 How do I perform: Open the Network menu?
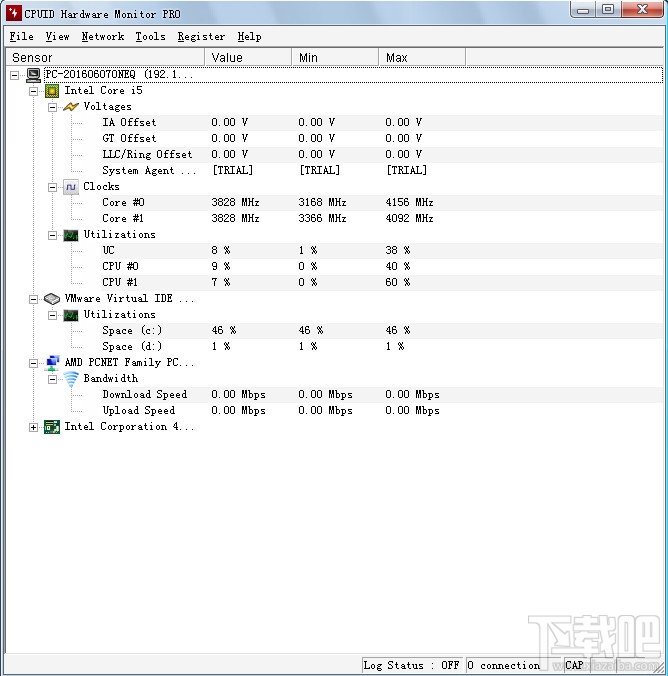[103, 37]
